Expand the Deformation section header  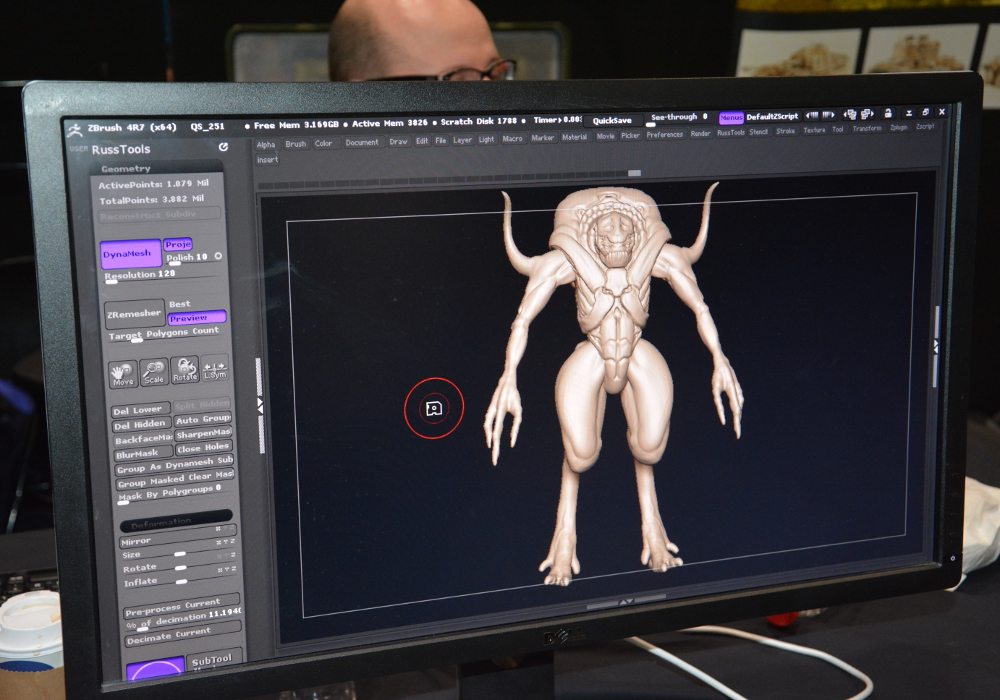pyautogui.click(x=176, y=520)
